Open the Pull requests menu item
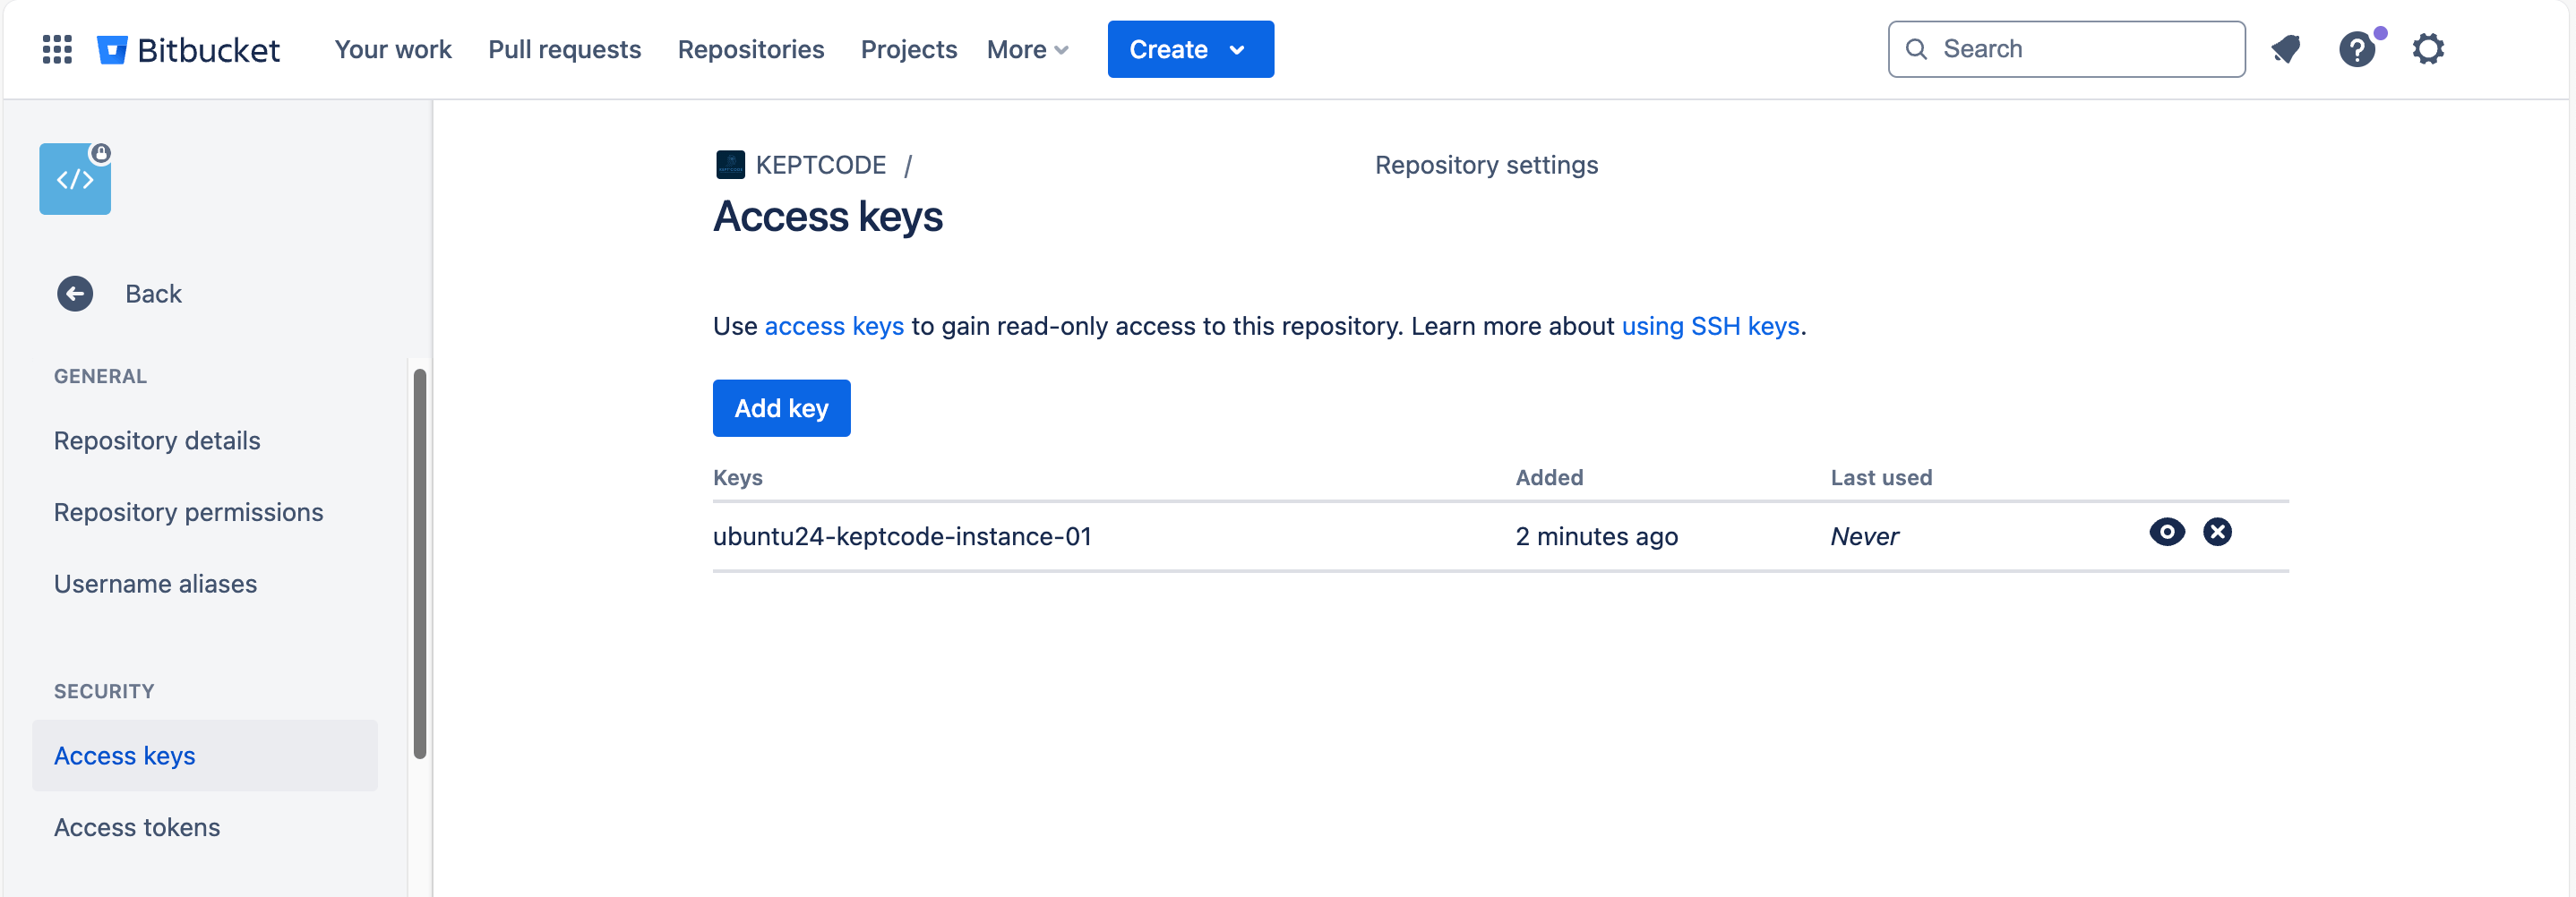The height and width of the screenshot is (897, 2576). 564,49
